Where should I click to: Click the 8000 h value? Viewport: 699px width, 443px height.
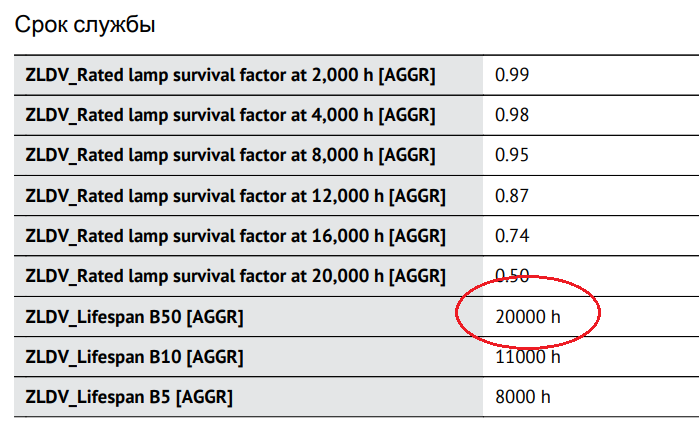click(522, 397)
